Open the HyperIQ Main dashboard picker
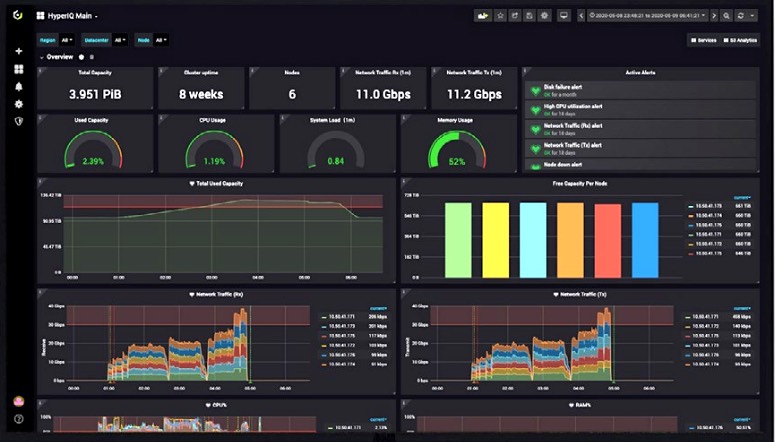The height and width of the screenshot is (442, 775). 74,17
